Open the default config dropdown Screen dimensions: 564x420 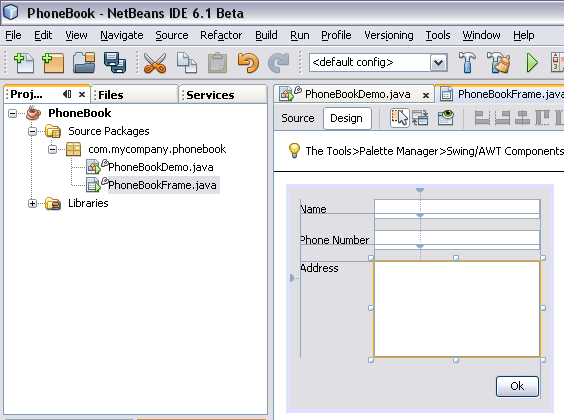pyautogui.click(x=438, y=63)
